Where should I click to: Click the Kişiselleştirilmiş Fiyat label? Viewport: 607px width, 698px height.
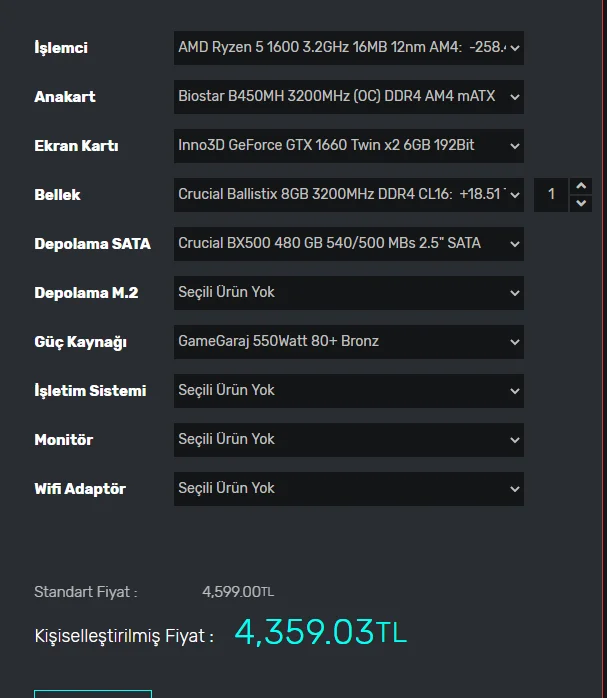click(x=124, y=636)
